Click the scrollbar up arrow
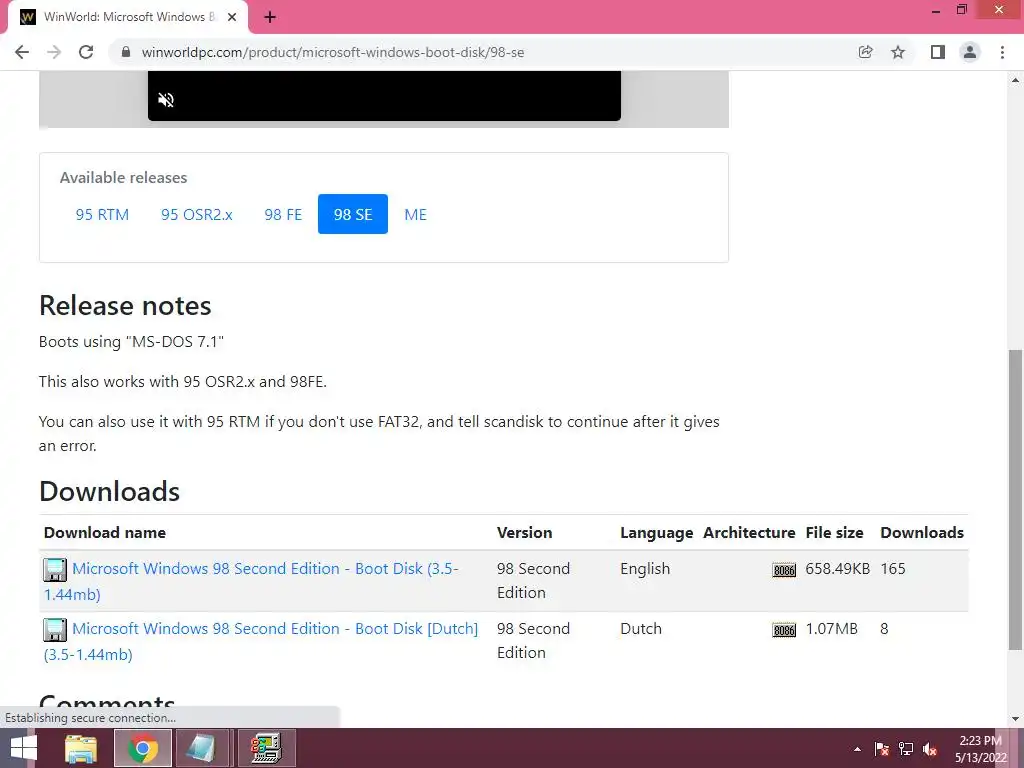This screenshot has height=768, width=1024. [1014, 80]
